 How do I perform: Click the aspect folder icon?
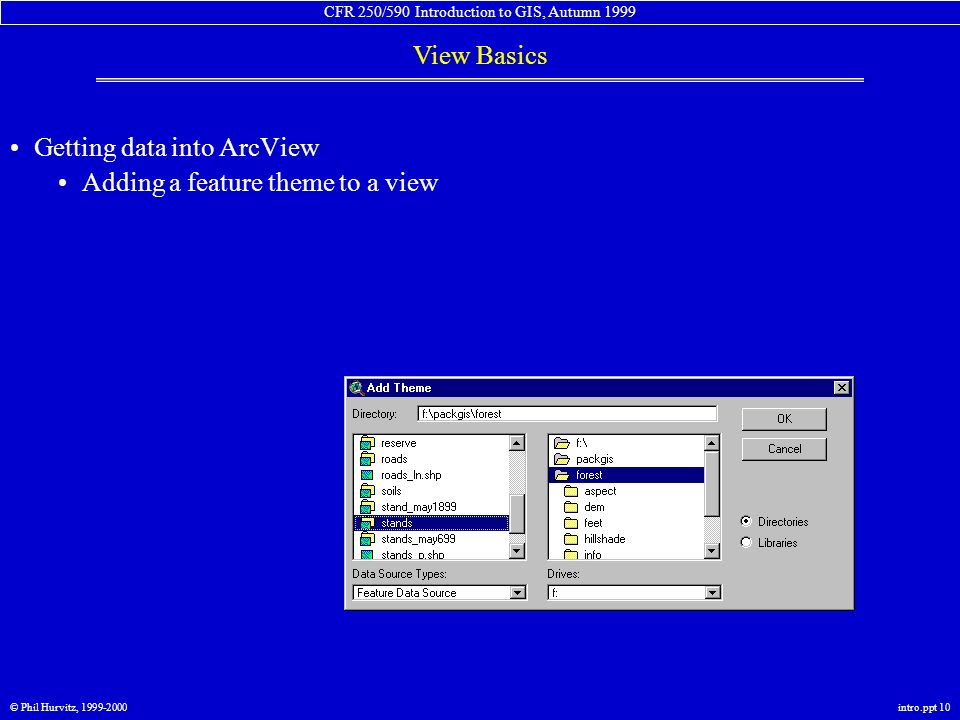pos(571,490)
